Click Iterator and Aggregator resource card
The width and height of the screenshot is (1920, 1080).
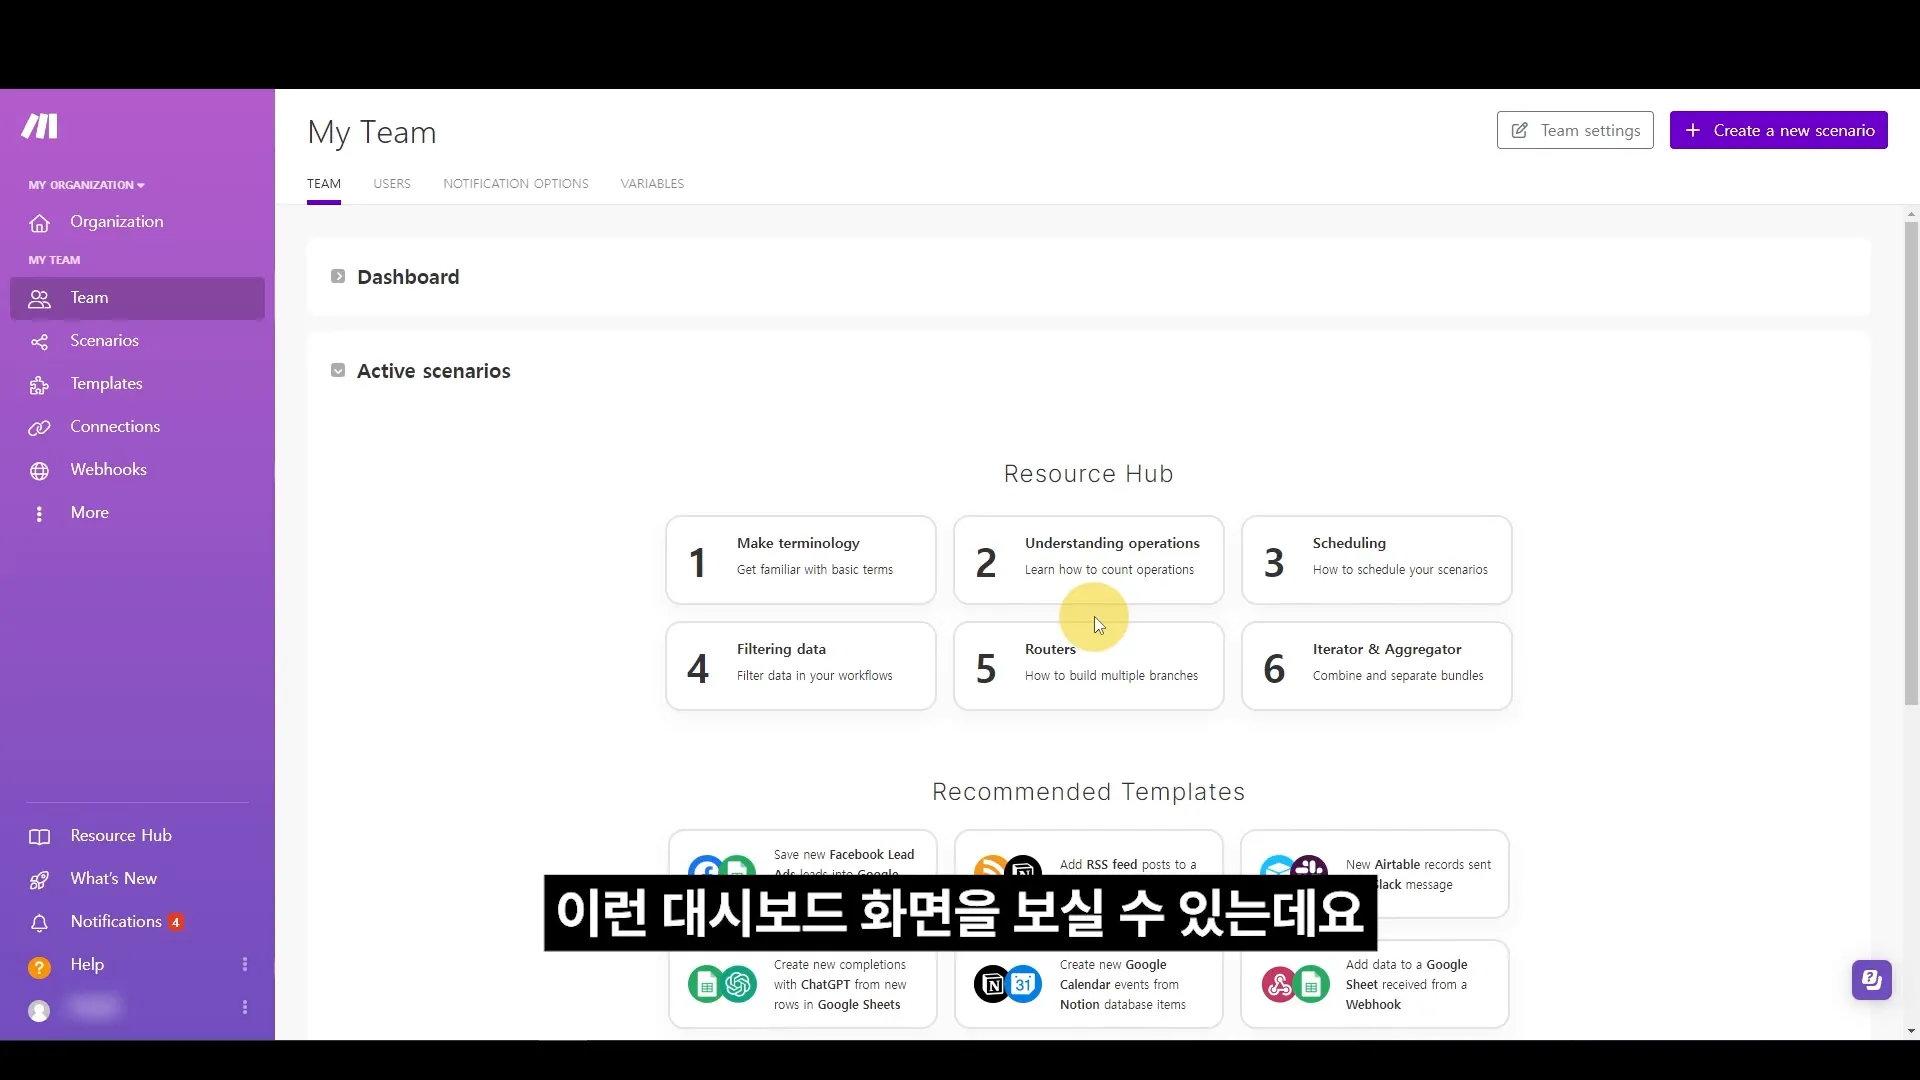click(x=1375, y=665)
